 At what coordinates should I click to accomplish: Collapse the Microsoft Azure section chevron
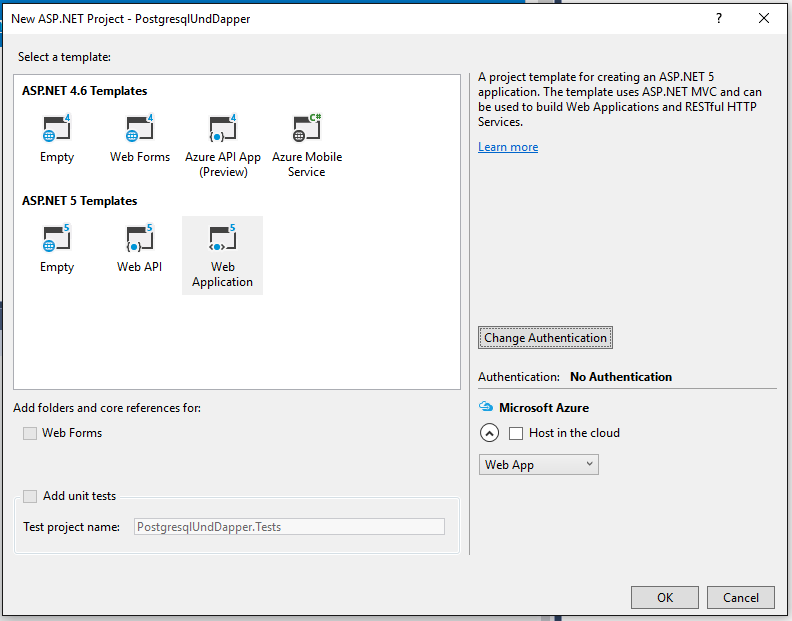point(489,433)
